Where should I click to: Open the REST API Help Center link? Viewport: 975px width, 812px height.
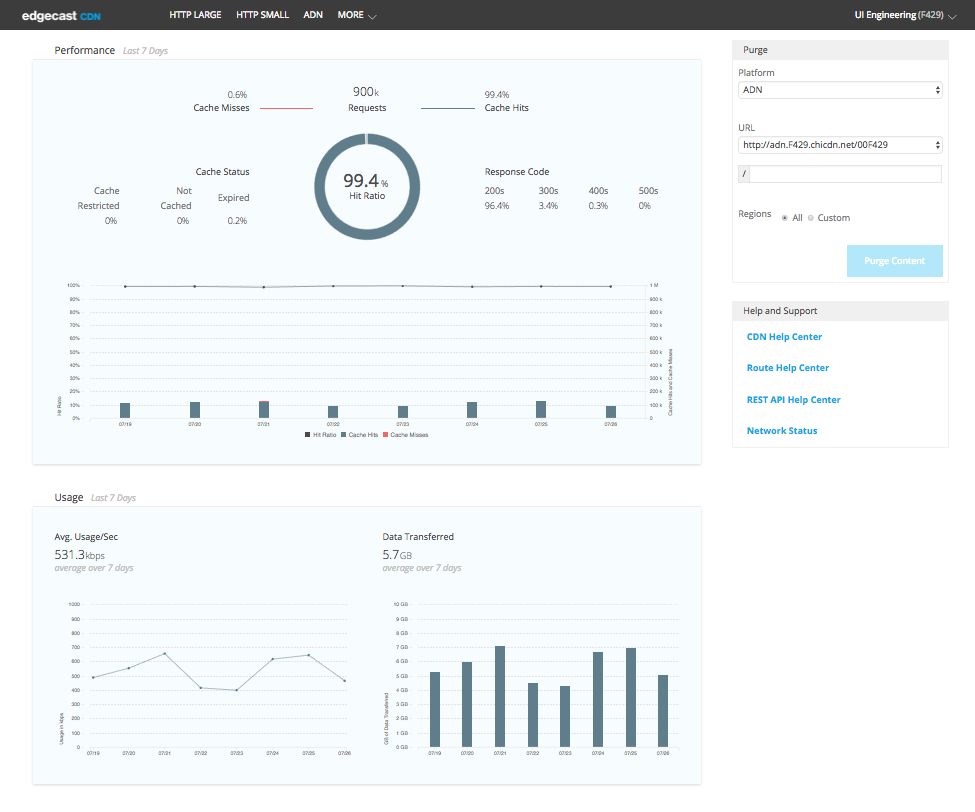(x=793, y=400)
